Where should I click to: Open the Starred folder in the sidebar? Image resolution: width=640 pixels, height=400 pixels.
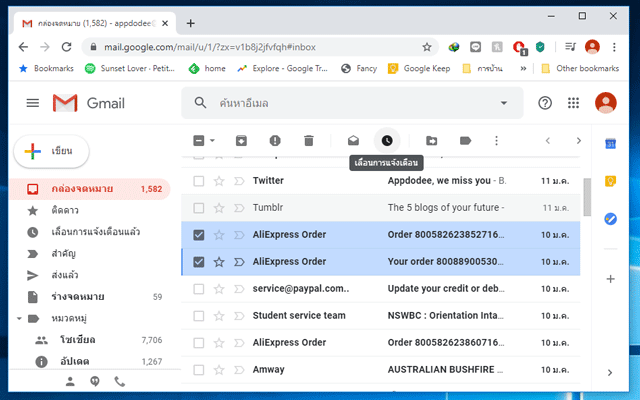coord(89,211)
